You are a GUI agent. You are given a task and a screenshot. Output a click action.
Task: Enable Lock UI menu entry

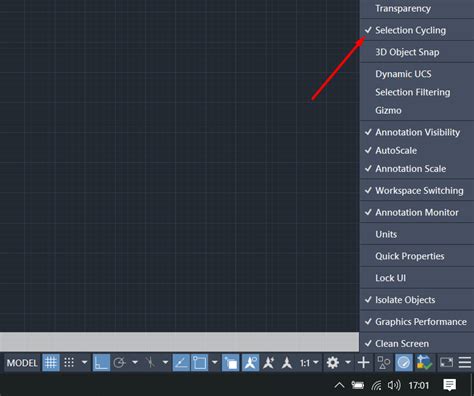point(417,278)
